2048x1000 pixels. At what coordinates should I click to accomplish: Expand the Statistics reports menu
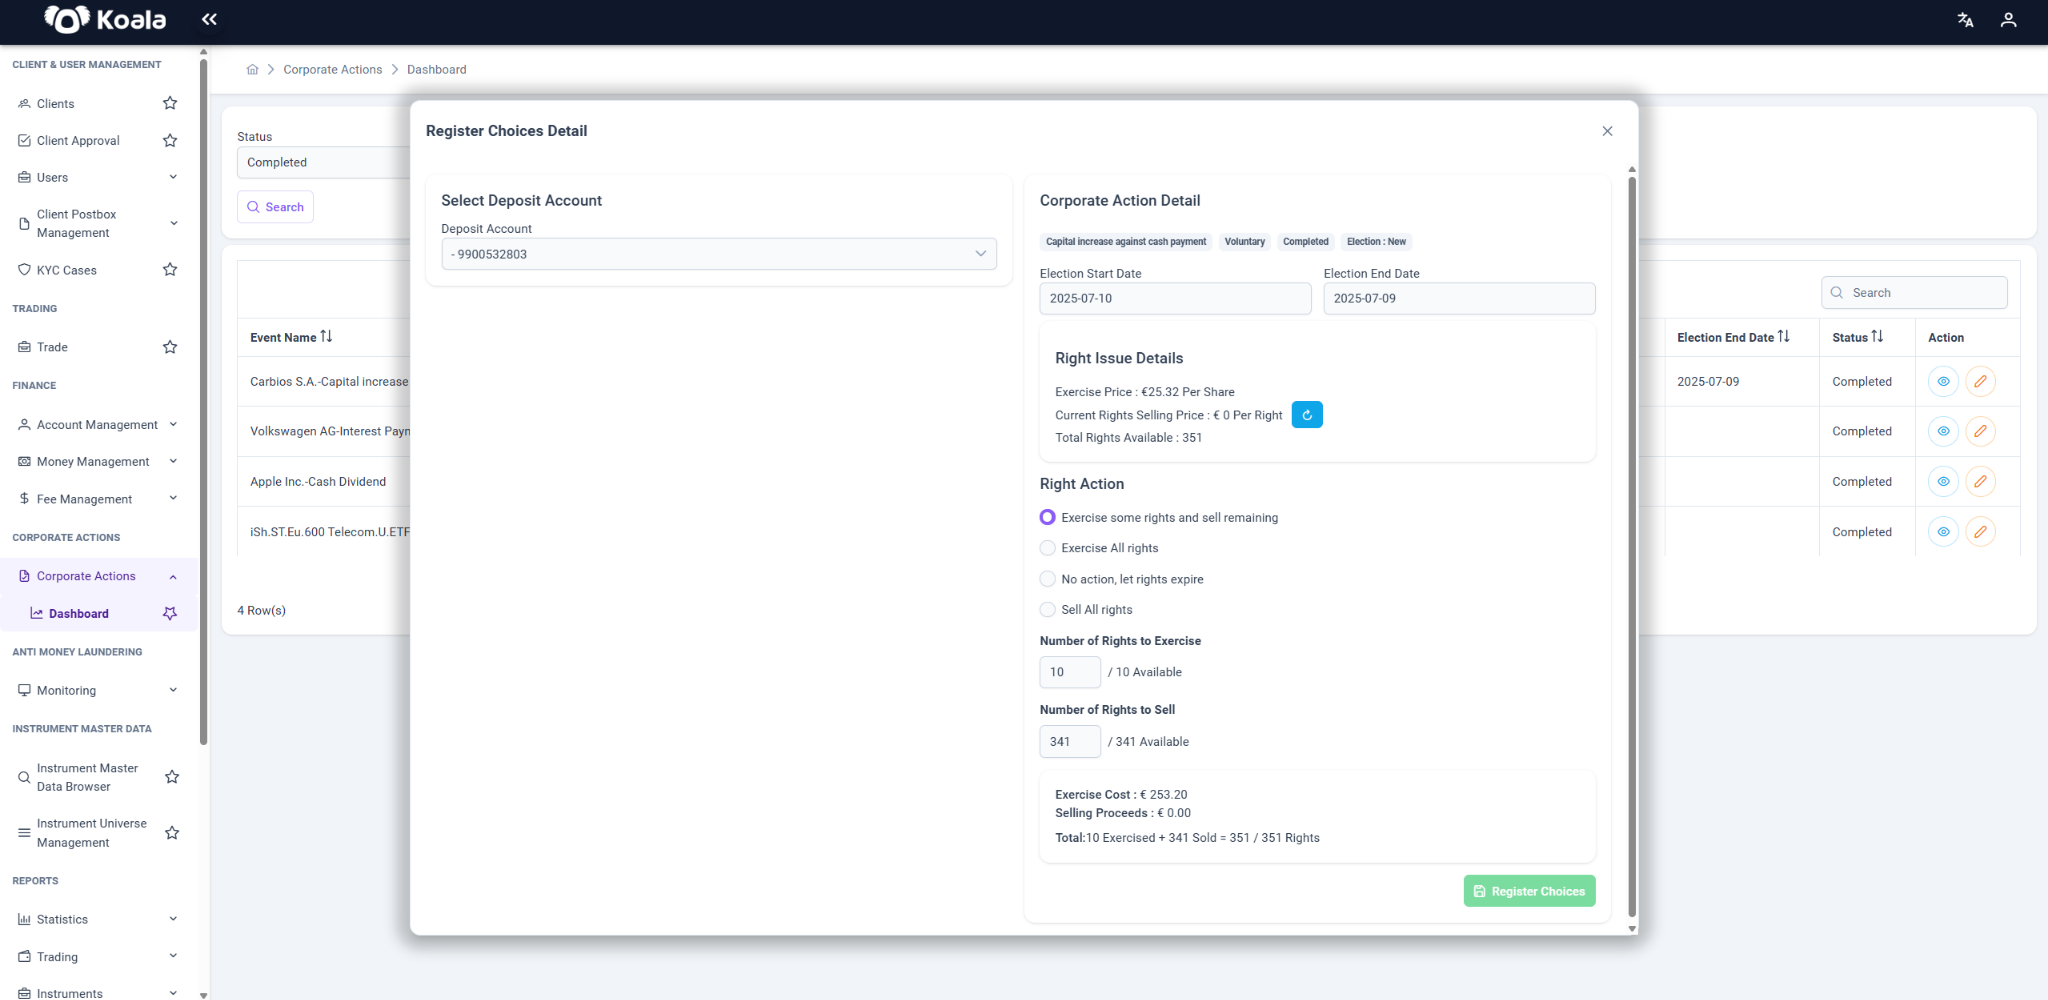(x=173, y=919)
